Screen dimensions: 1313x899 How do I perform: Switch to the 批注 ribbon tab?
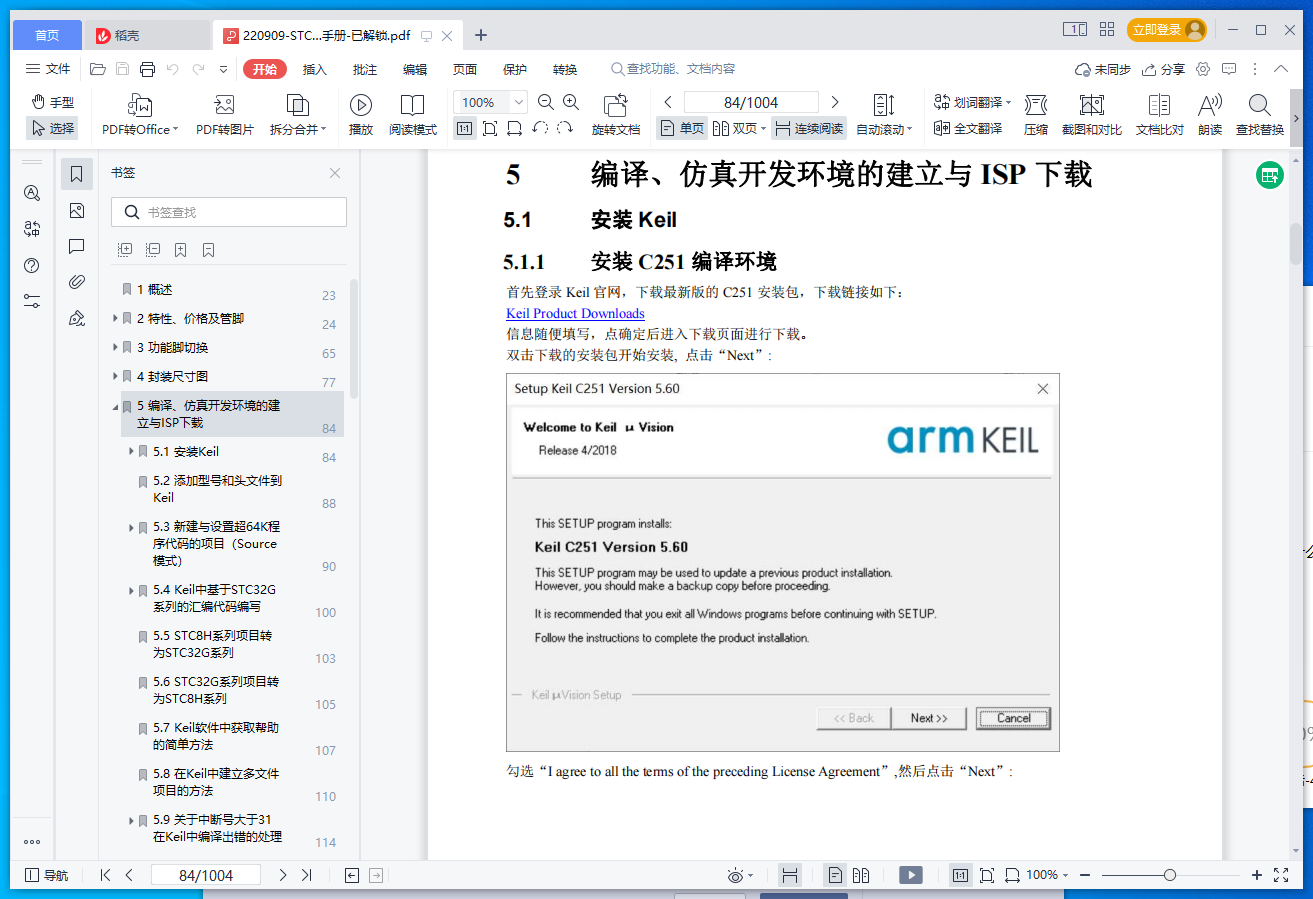pos(365,69)
